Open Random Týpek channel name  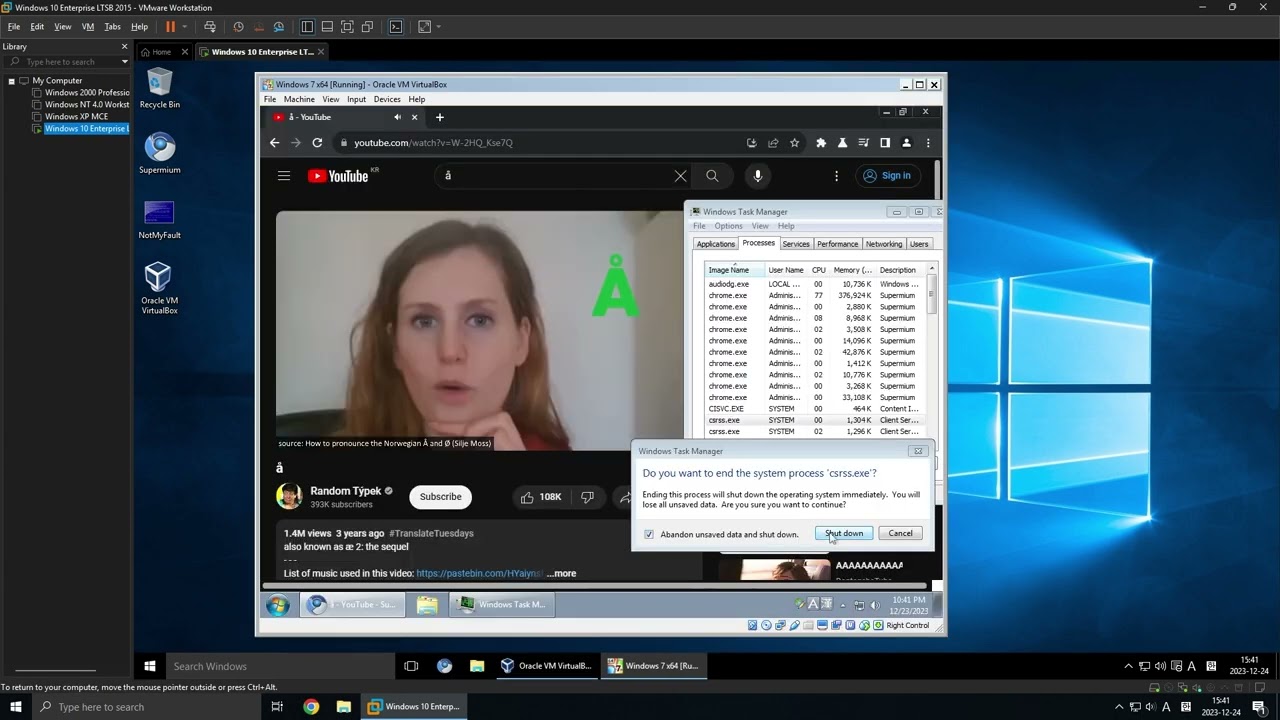[x=345, y=491]
